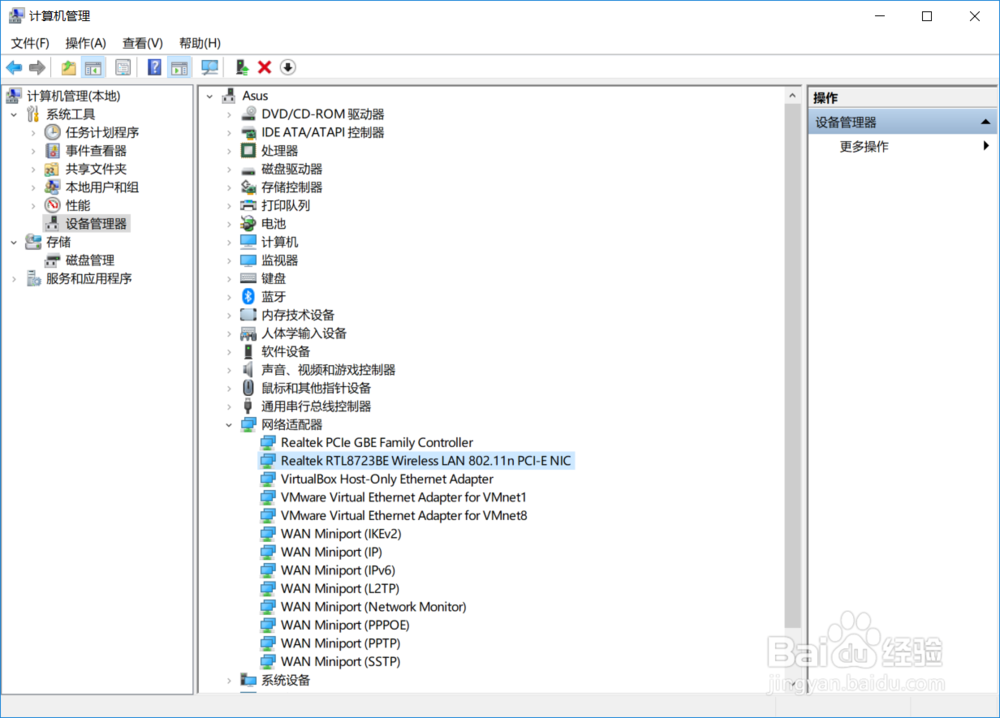1000x718 pixels.
Task: Select VMware Virtual Ethernet Adapter for VMnet1
Action: (404, 497)
